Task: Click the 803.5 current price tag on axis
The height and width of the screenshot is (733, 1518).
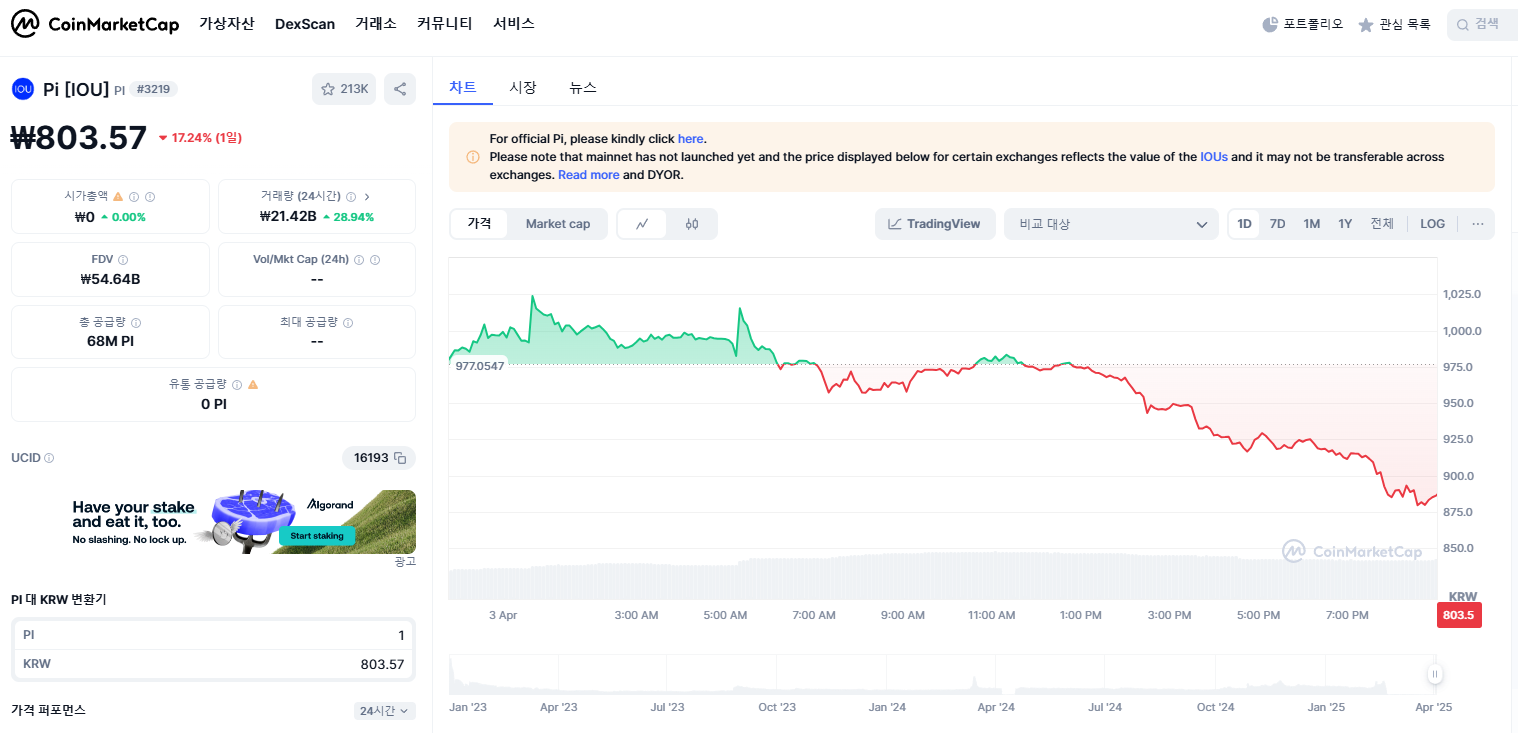Action: click(x=1459, y=615)
